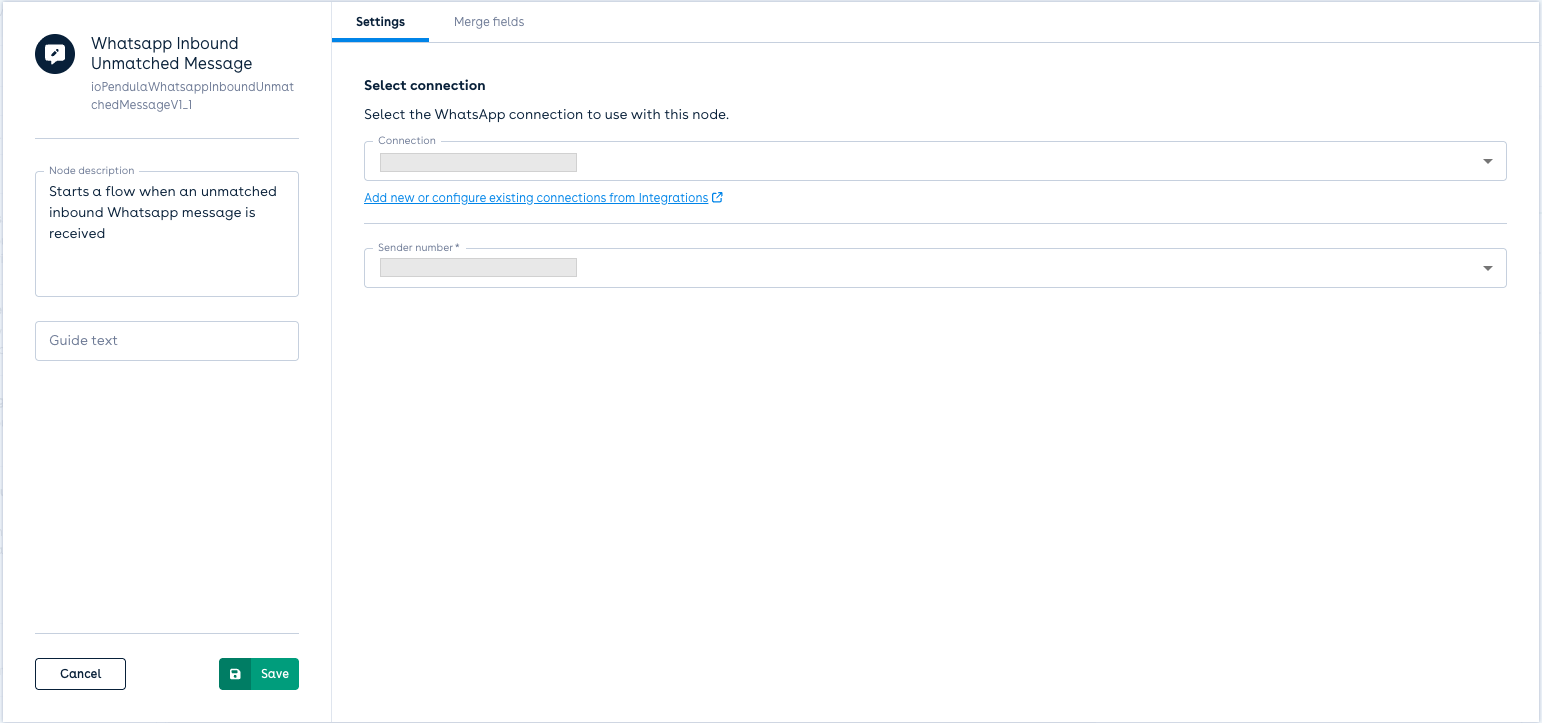The height and width of the screenshot is (723, 1542).
Task: Click the Select connection heading
Action: [424, 85]
